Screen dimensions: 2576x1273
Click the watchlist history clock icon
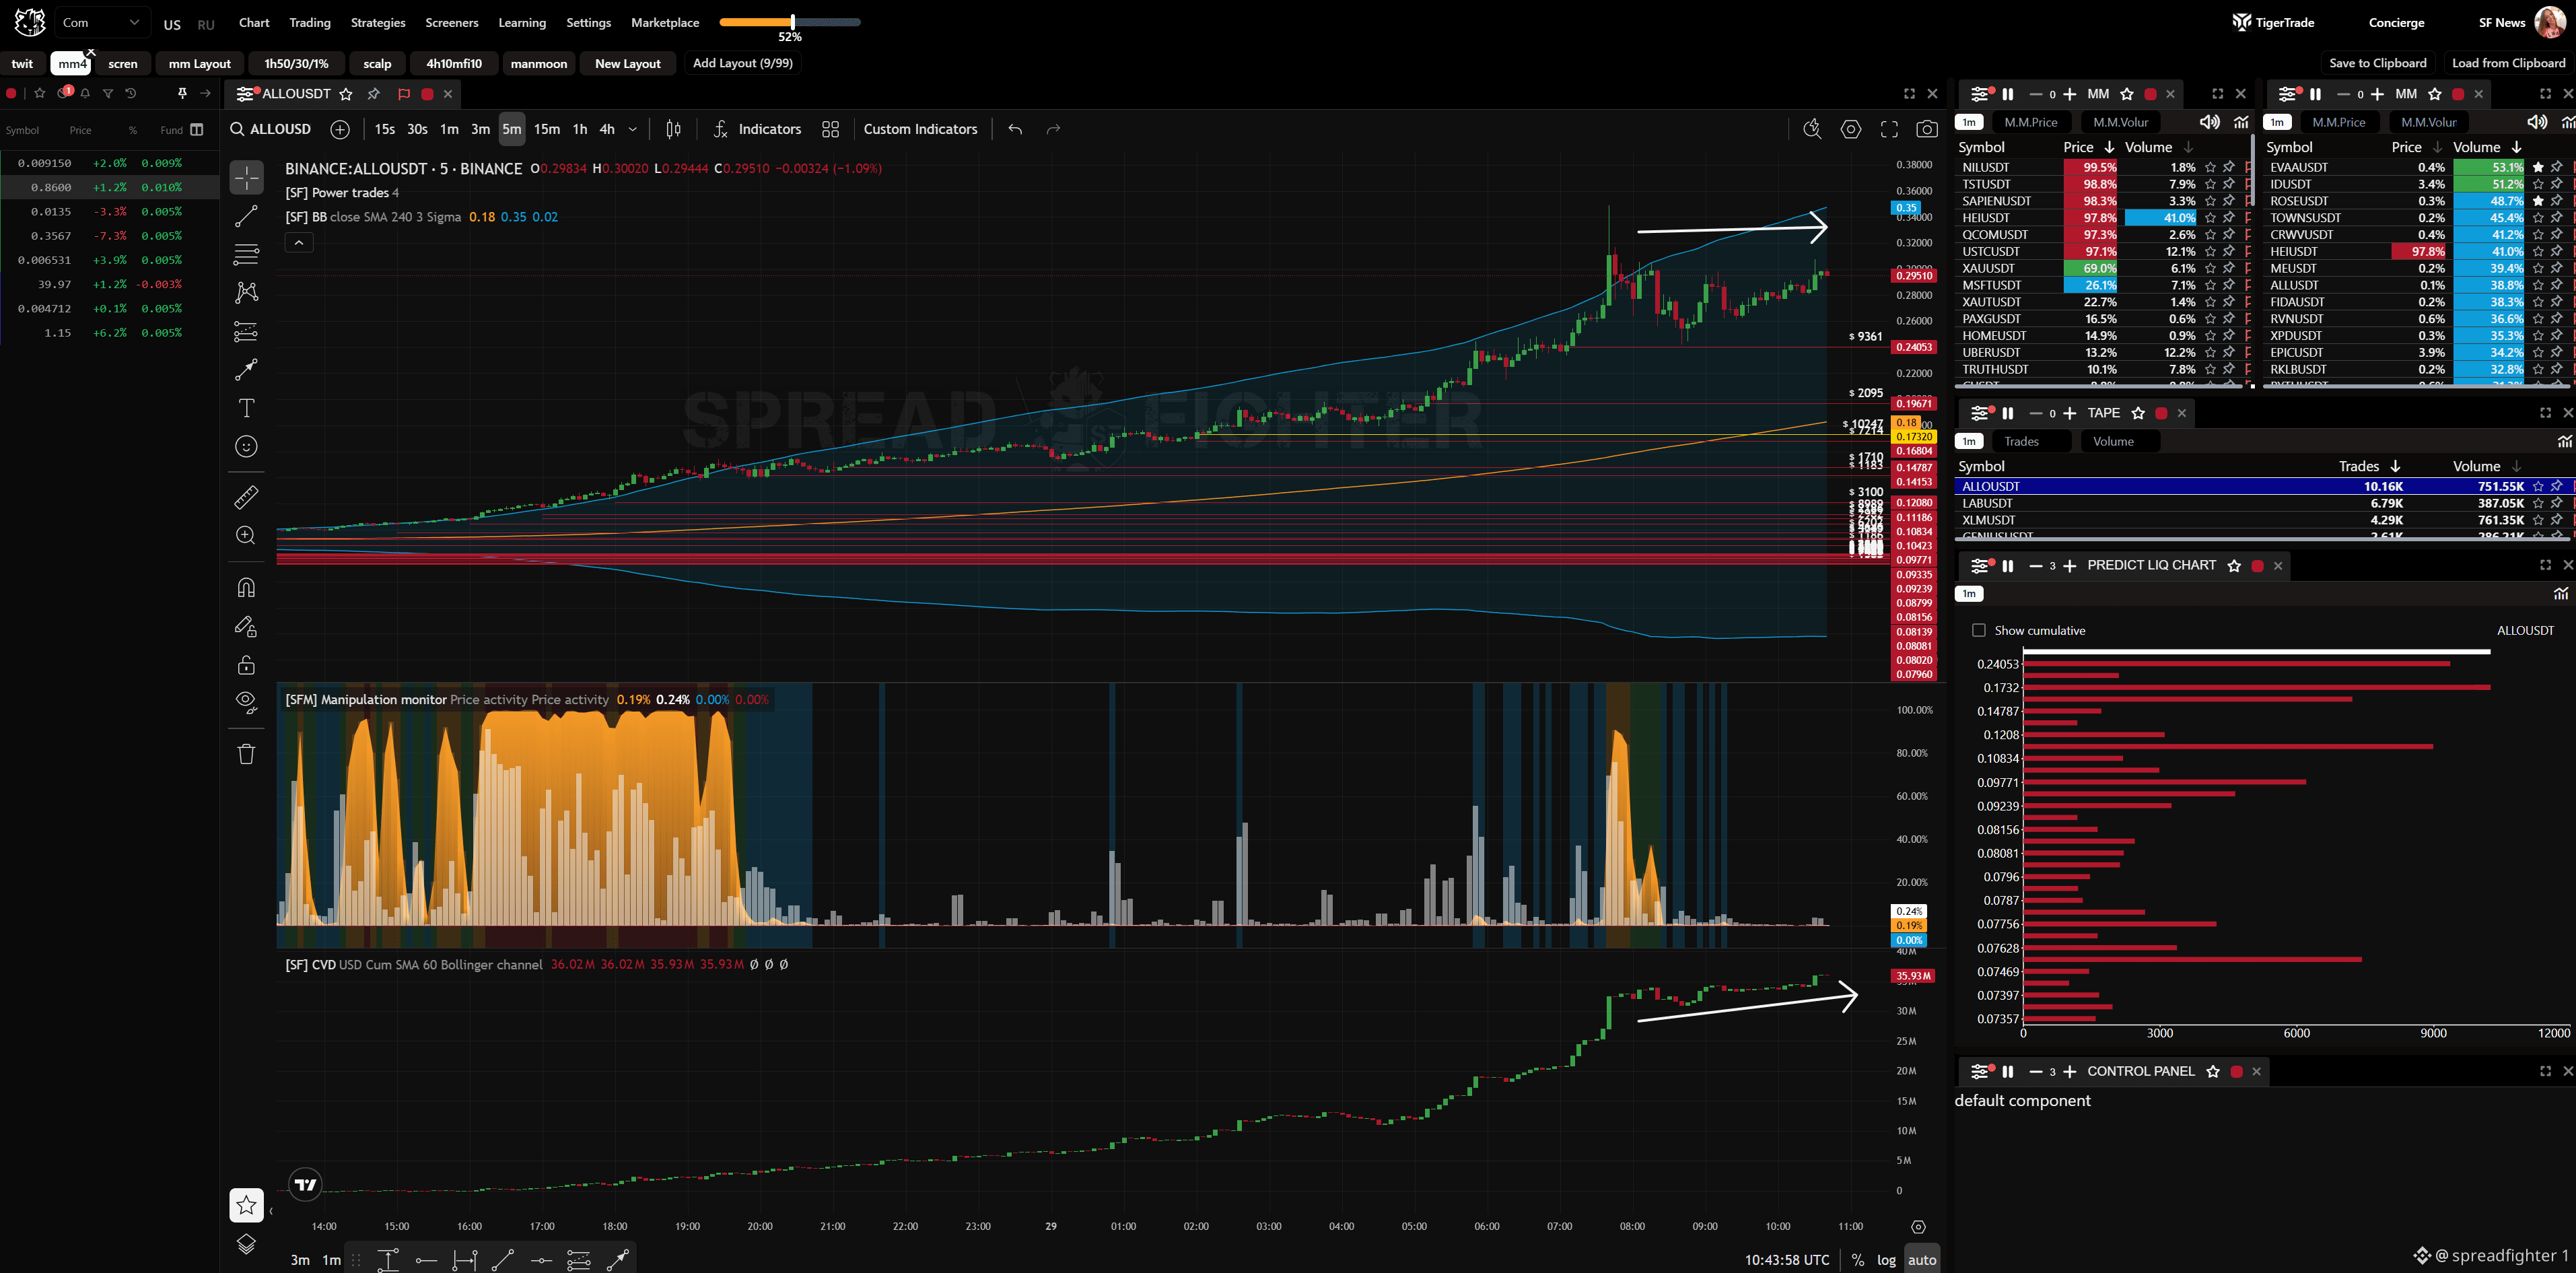(x=130, y=93)
